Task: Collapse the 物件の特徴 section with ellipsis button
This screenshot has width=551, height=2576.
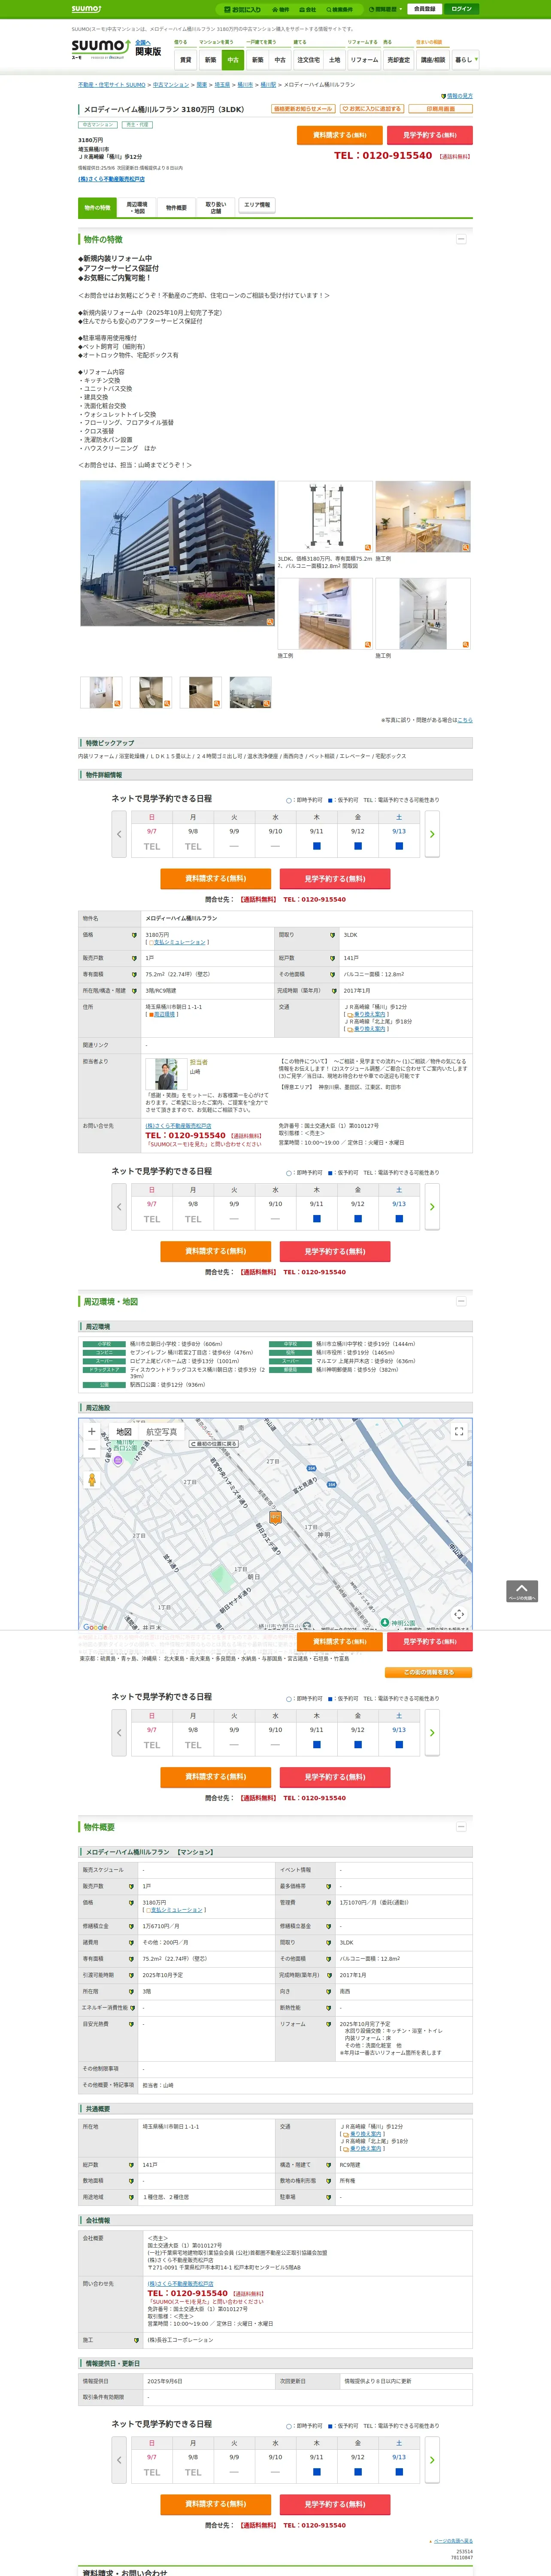Action: pos(461,239)
